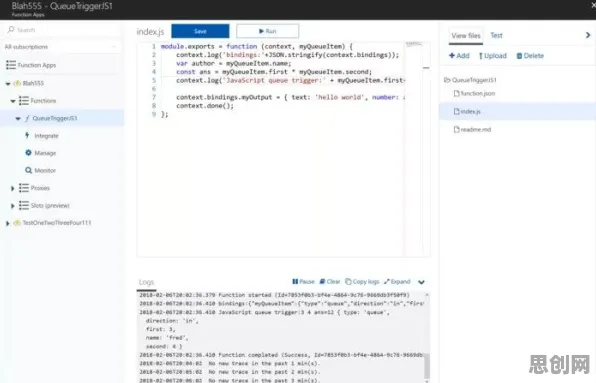This screenshot has height=383, width=596.
Task: Collapse the Blah555 tree node
Action: click(x=8, y=84)
